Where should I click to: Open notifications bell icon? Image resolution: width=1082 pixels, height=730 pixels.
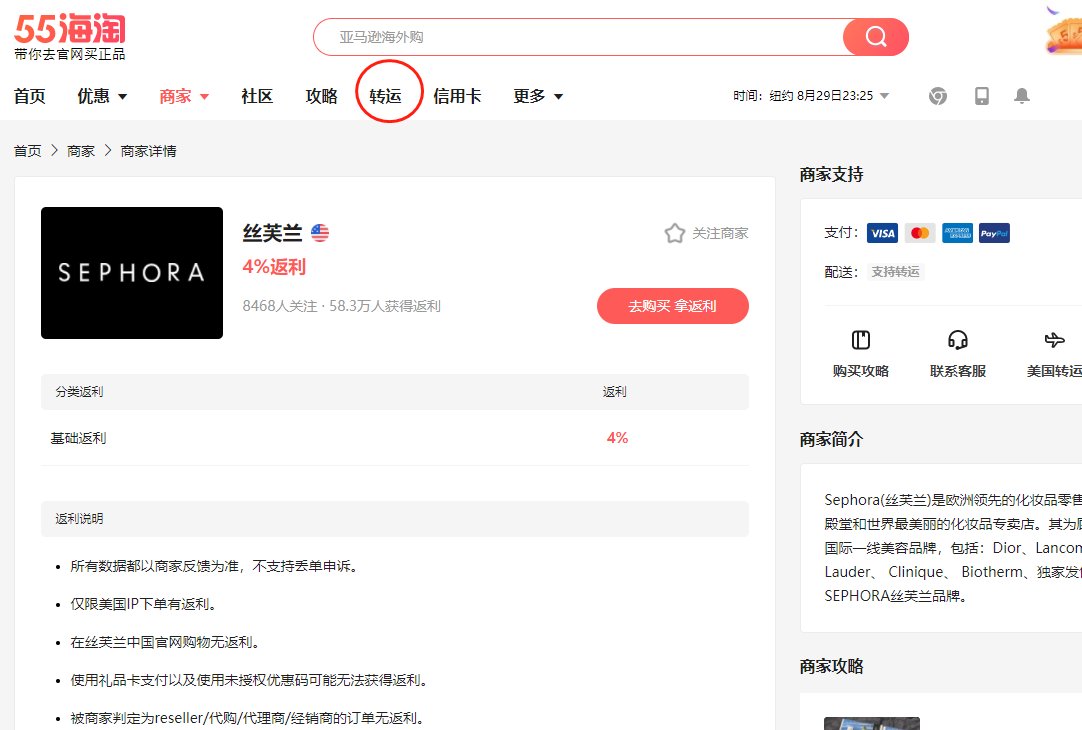point(1022,96)
